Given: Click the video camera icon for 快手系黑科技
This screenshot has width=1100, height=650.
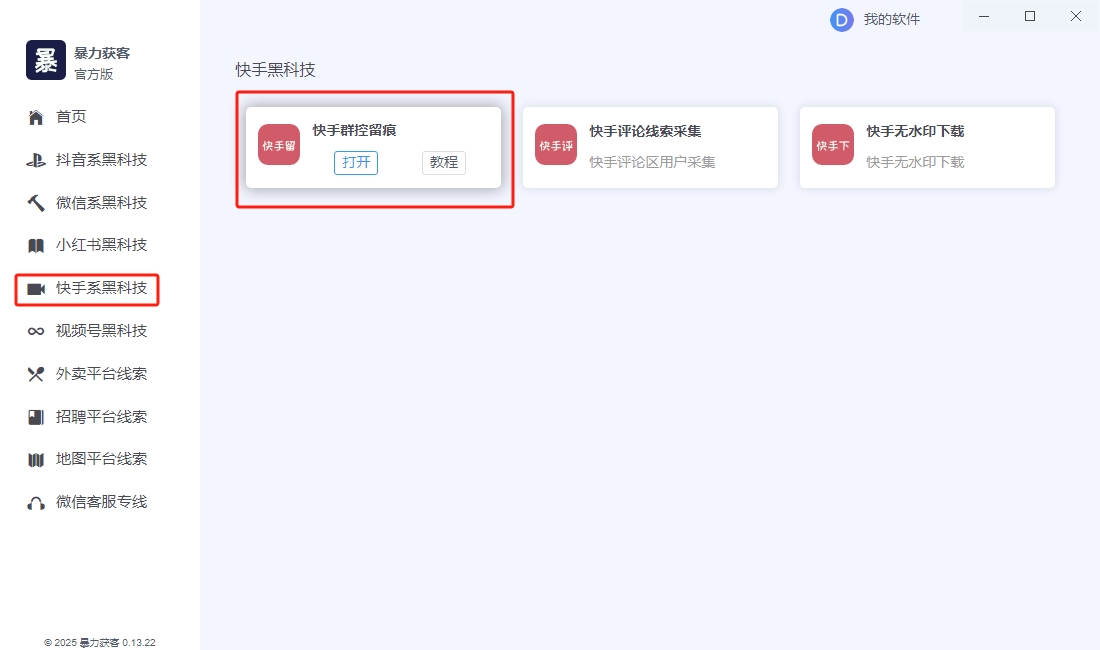Looking at the screenshot, I should [x=36, y=289].
